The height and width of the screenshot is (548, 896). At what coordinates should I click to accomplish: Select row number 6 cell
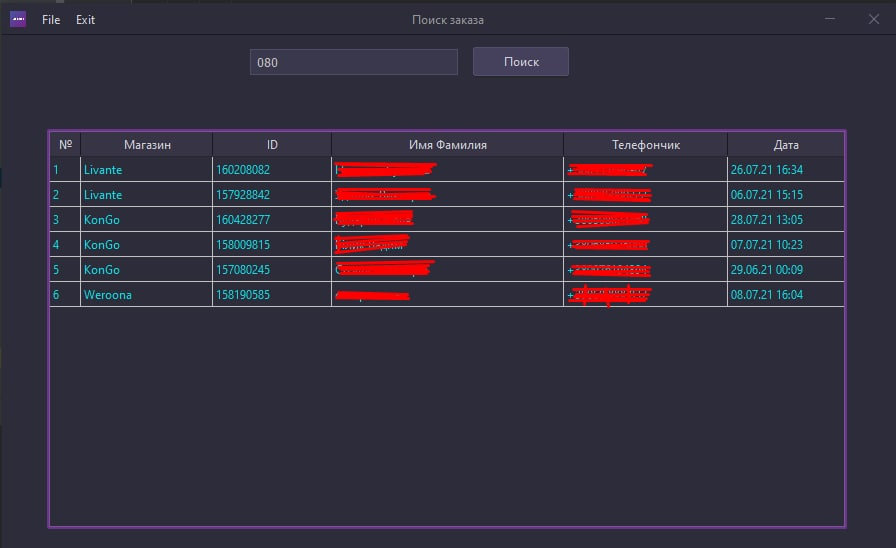click(x=65, y=294)
